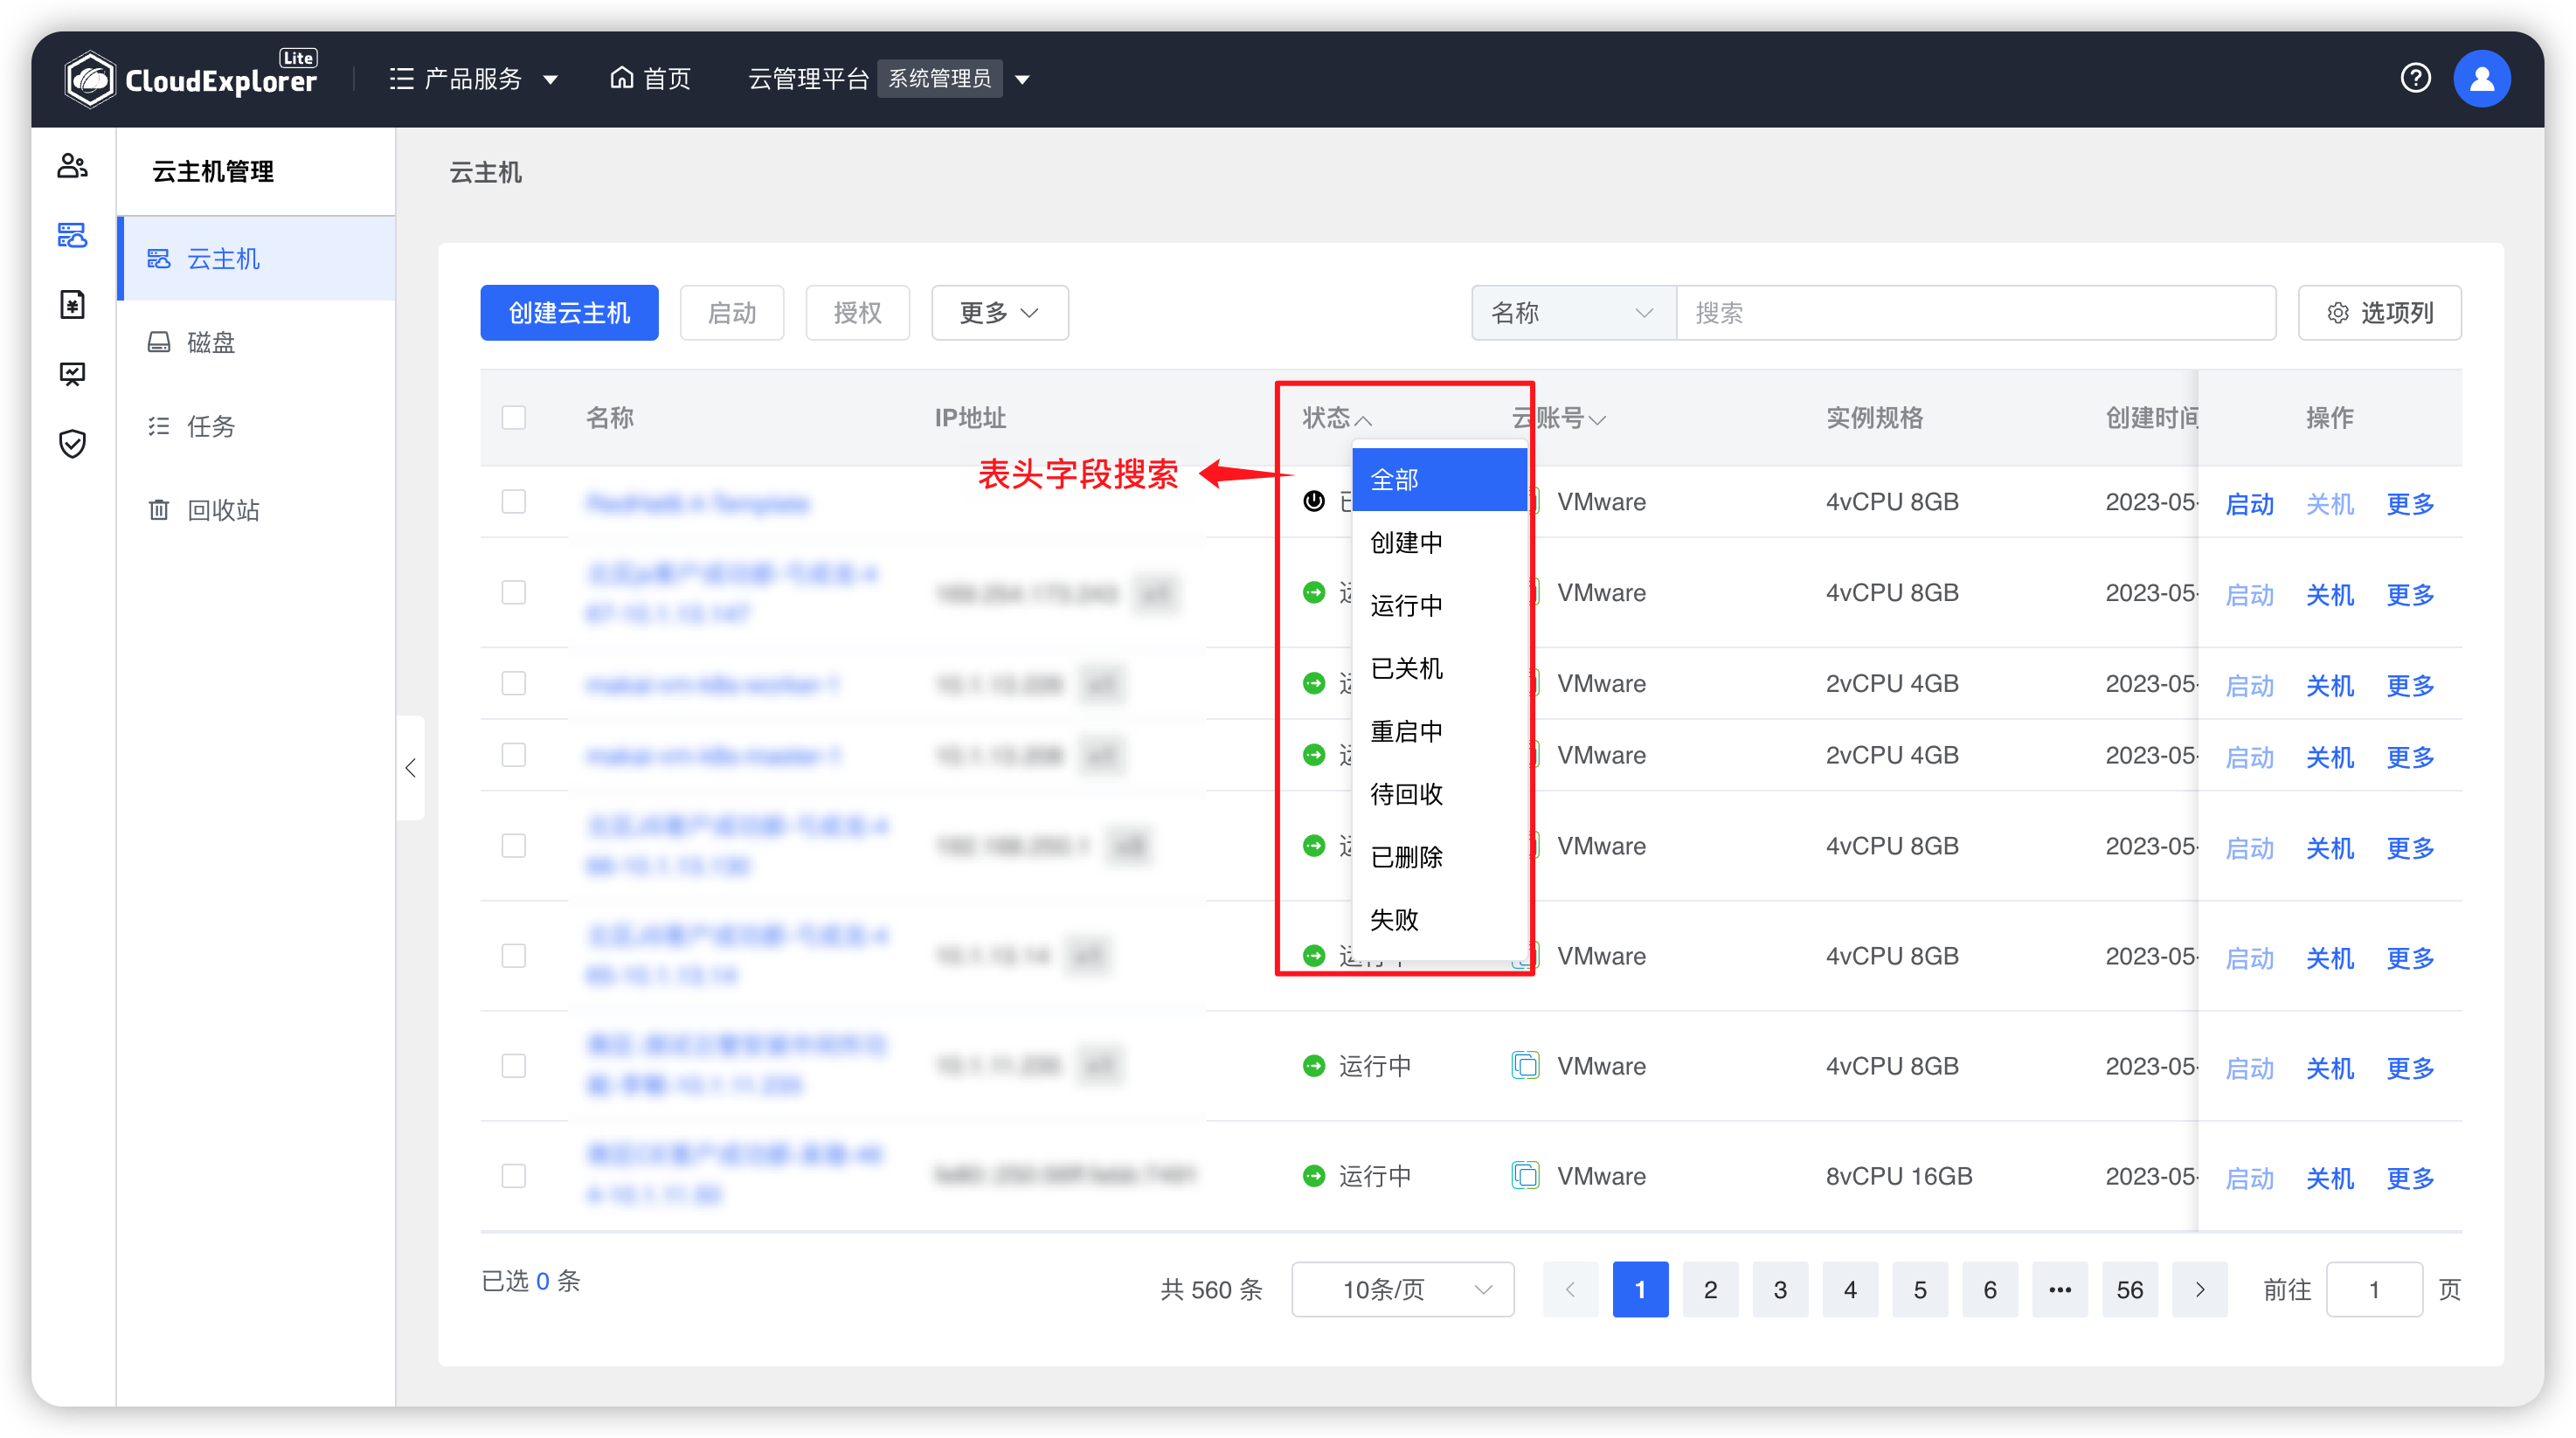Click 启动 link in the first row

tap(2250, 503)
